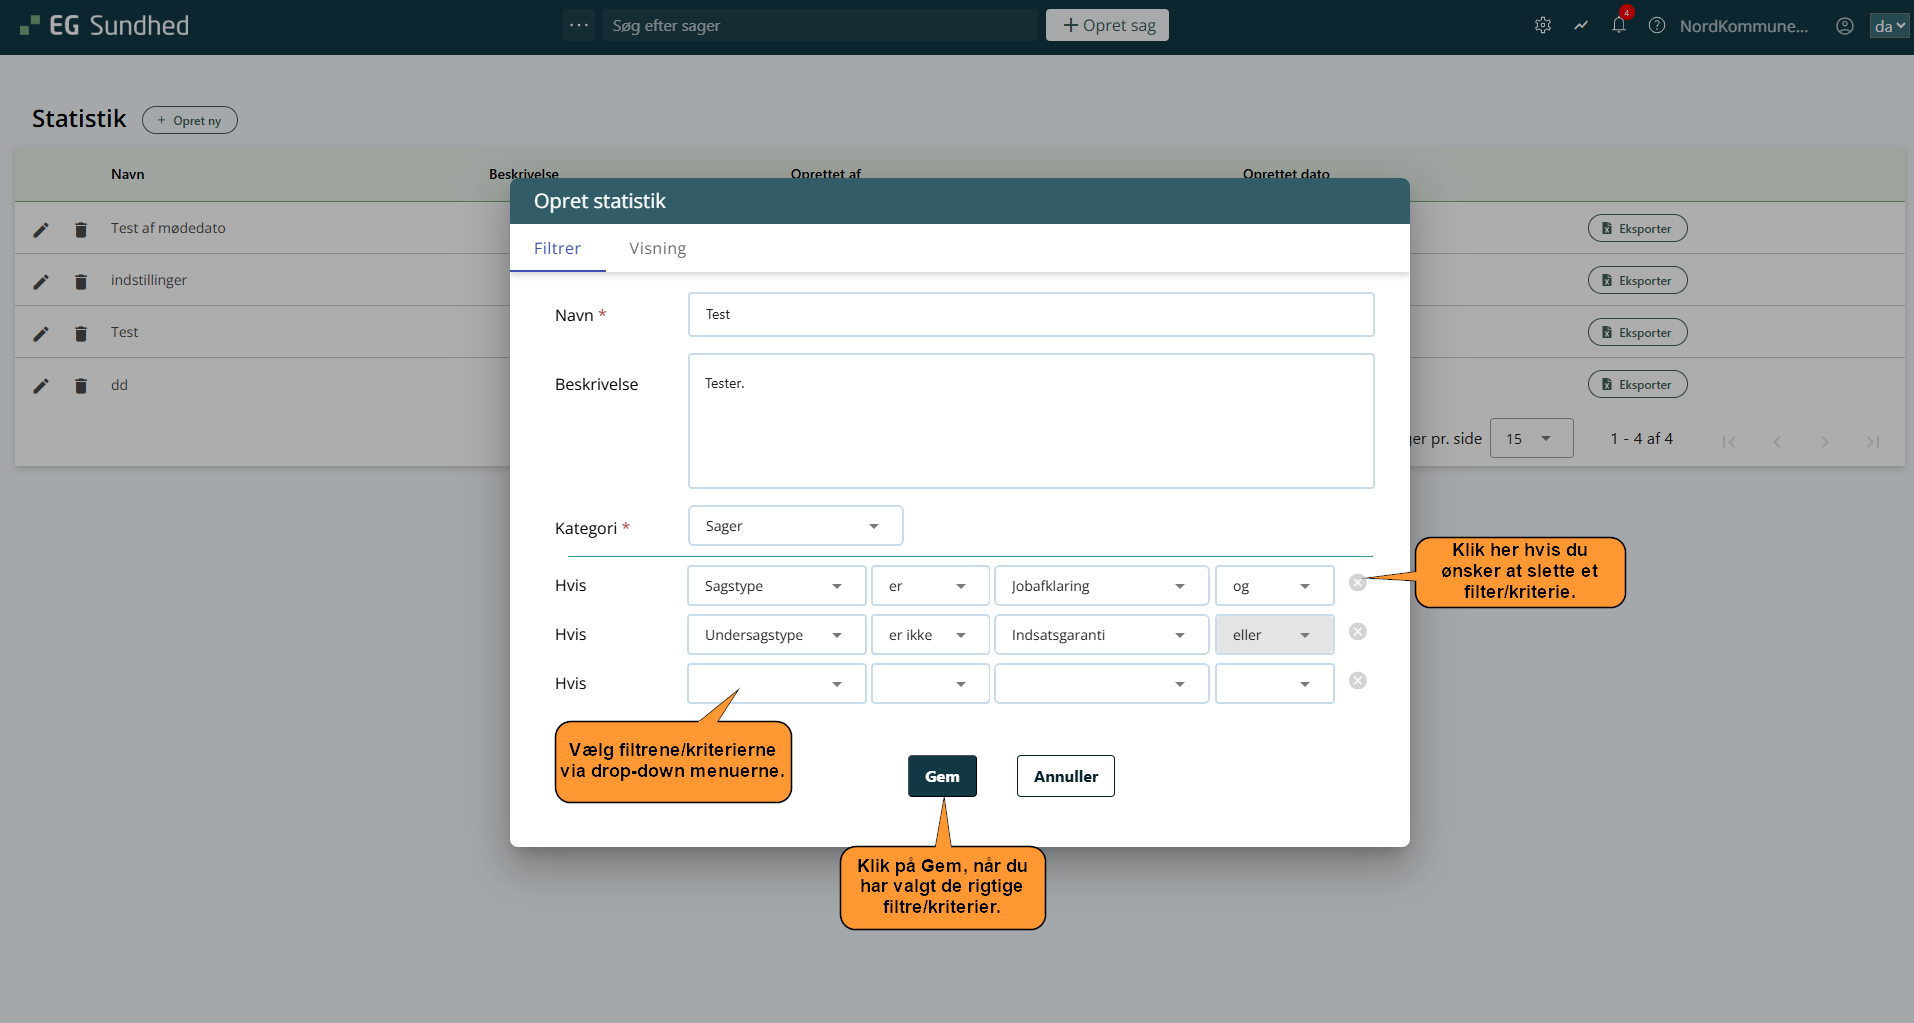Click the help question mark icon

coord(1657,26)
